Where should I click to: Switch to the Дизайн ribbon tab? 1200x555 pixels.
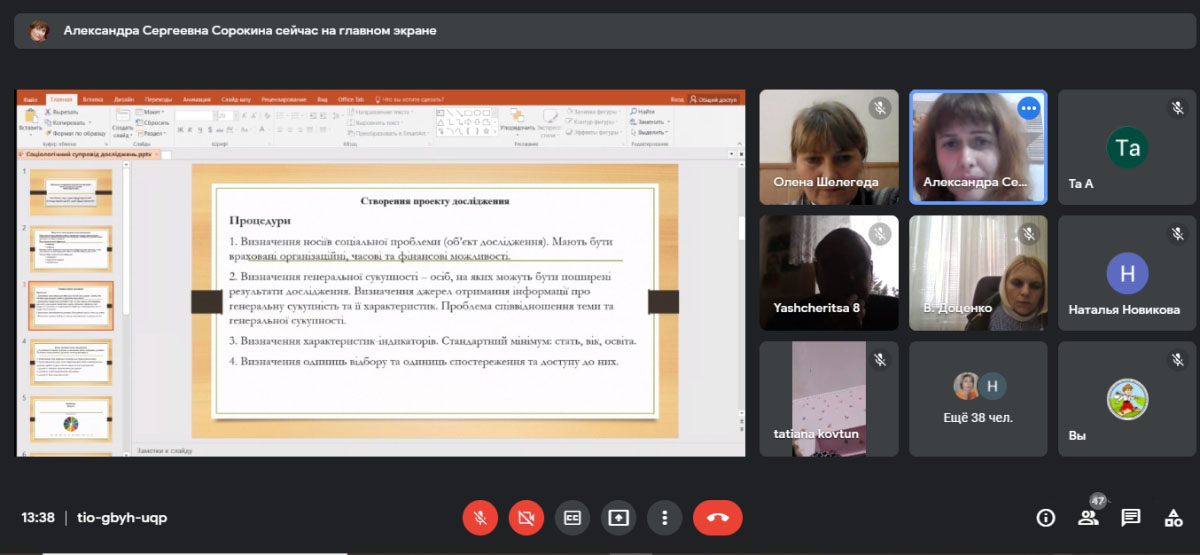tap(124, 99)
